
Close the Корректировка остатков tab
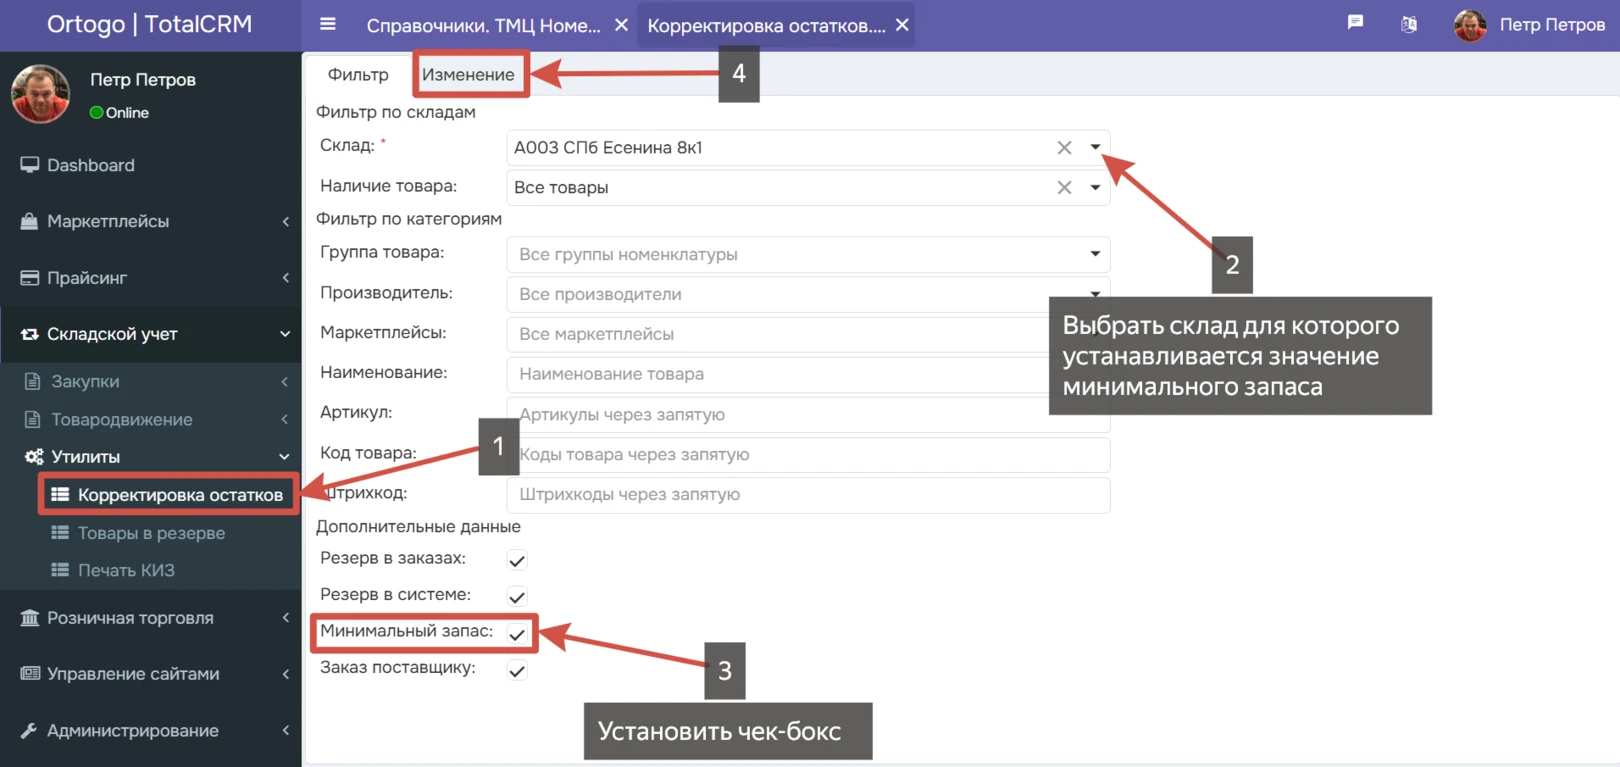(x=902, y=25)
